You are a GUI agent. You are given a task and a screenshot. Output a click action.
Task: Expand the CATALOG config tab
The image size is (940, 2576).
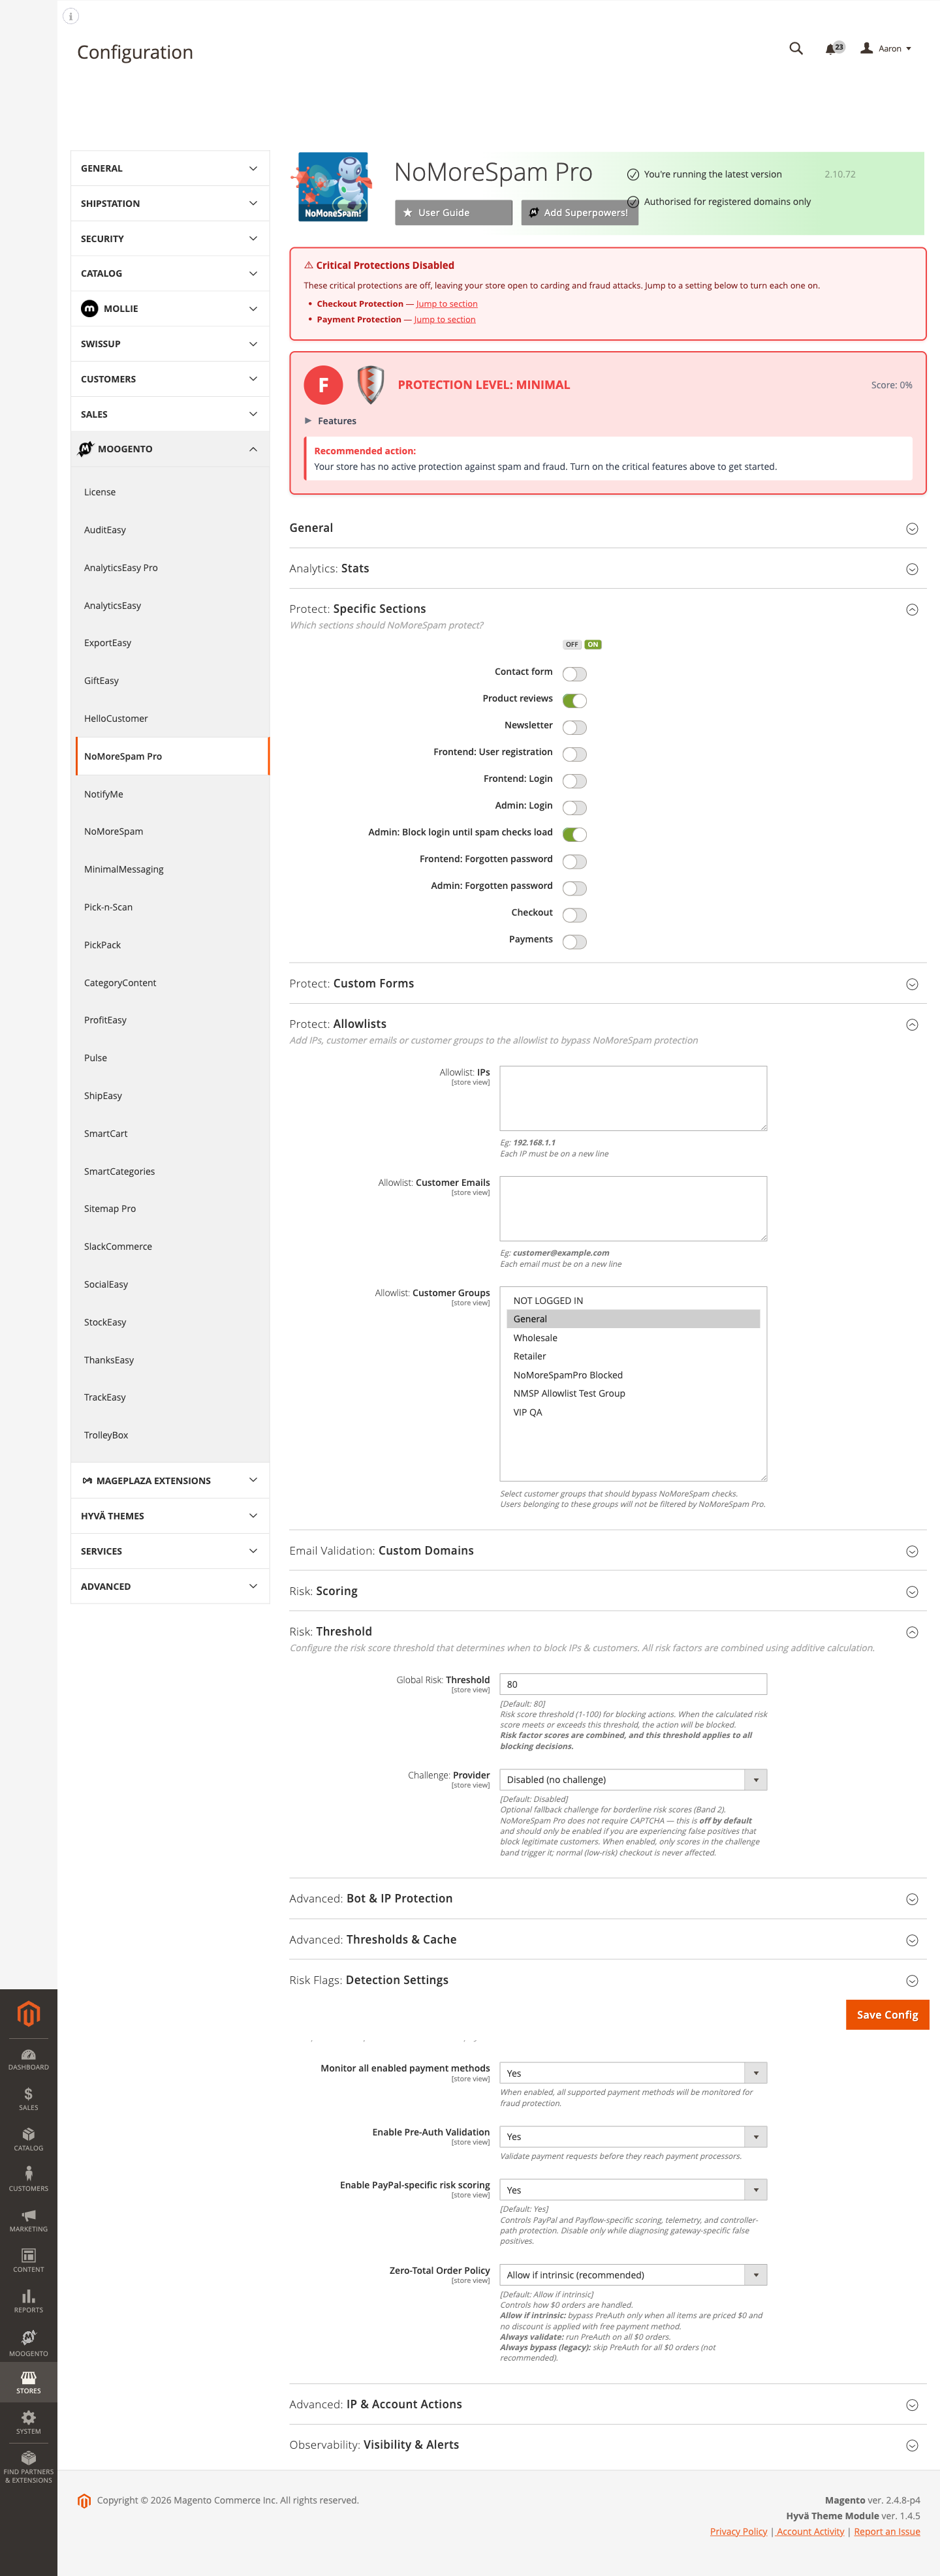point(170,273)
